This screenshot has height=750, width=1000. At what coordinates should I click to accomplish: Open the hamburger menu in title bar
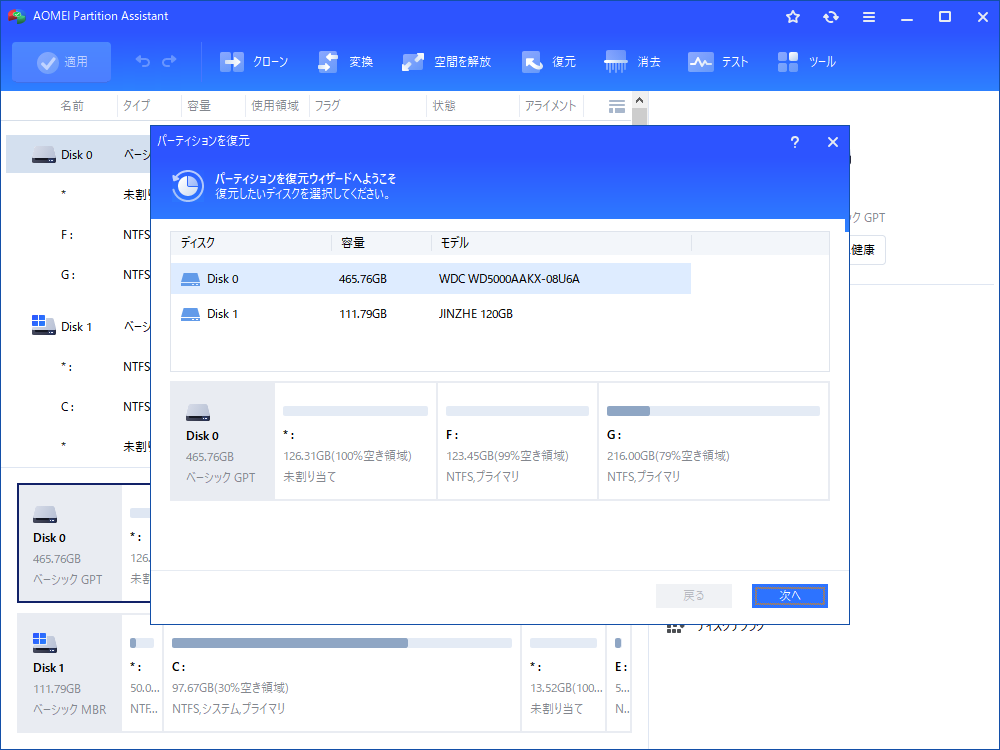point(869,17)
